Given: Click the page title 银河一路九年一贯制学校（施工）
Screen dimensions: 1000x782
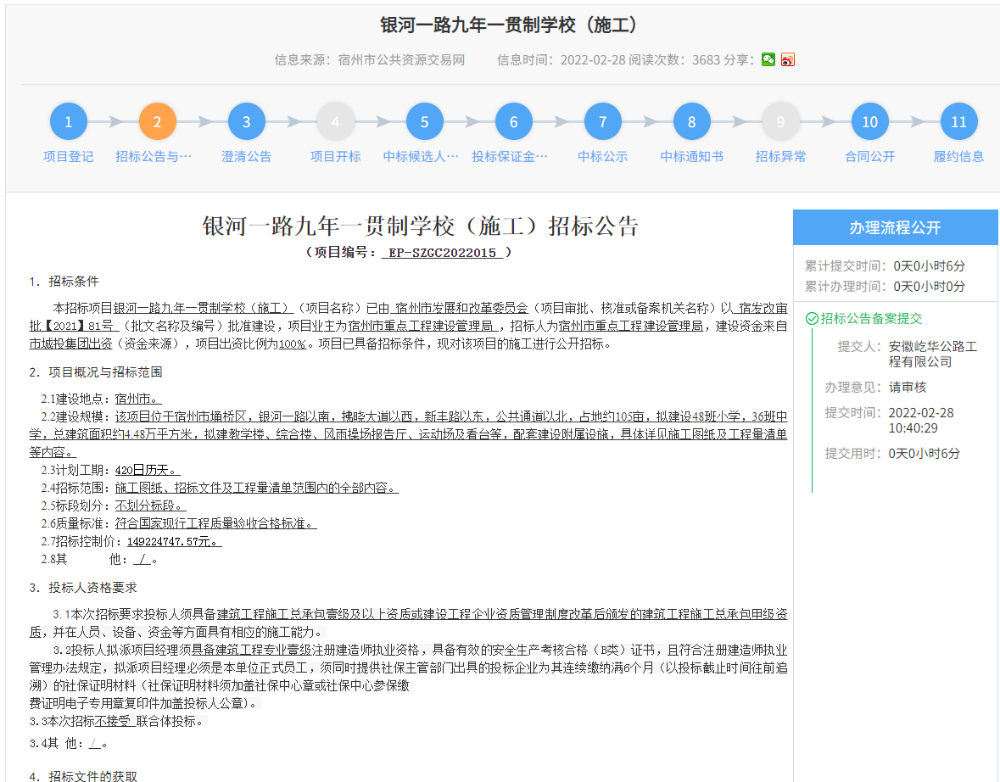Looking at the screenshot, I should coord(508,25).
